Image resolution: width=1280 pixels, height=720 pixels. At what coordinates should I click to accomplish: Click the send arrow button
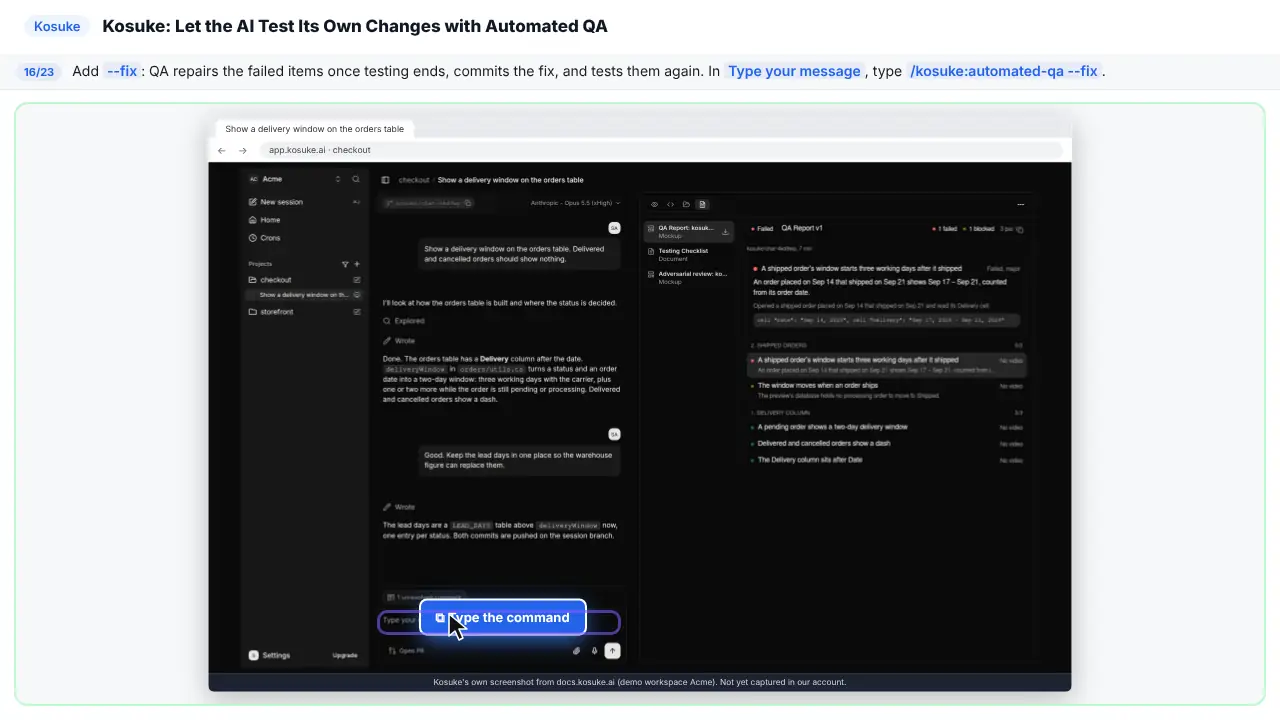click(x=613, y=651)
